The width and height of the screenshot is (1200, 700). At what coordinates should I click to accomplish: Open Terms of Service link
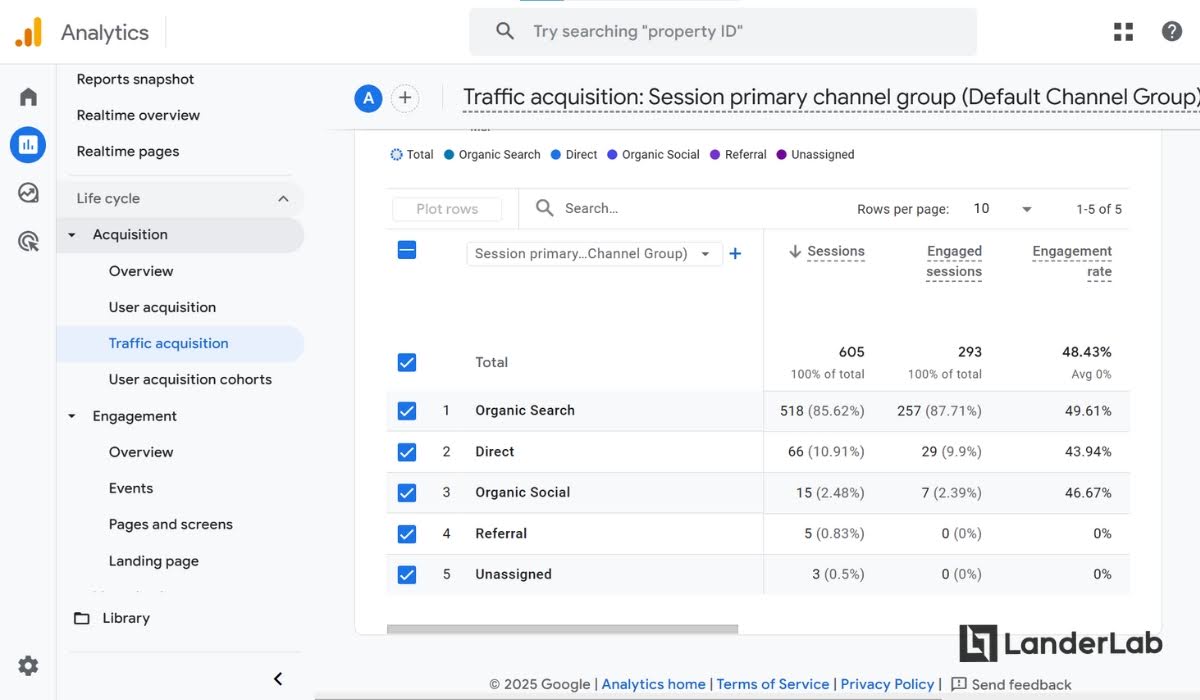[x=773, y=684]
